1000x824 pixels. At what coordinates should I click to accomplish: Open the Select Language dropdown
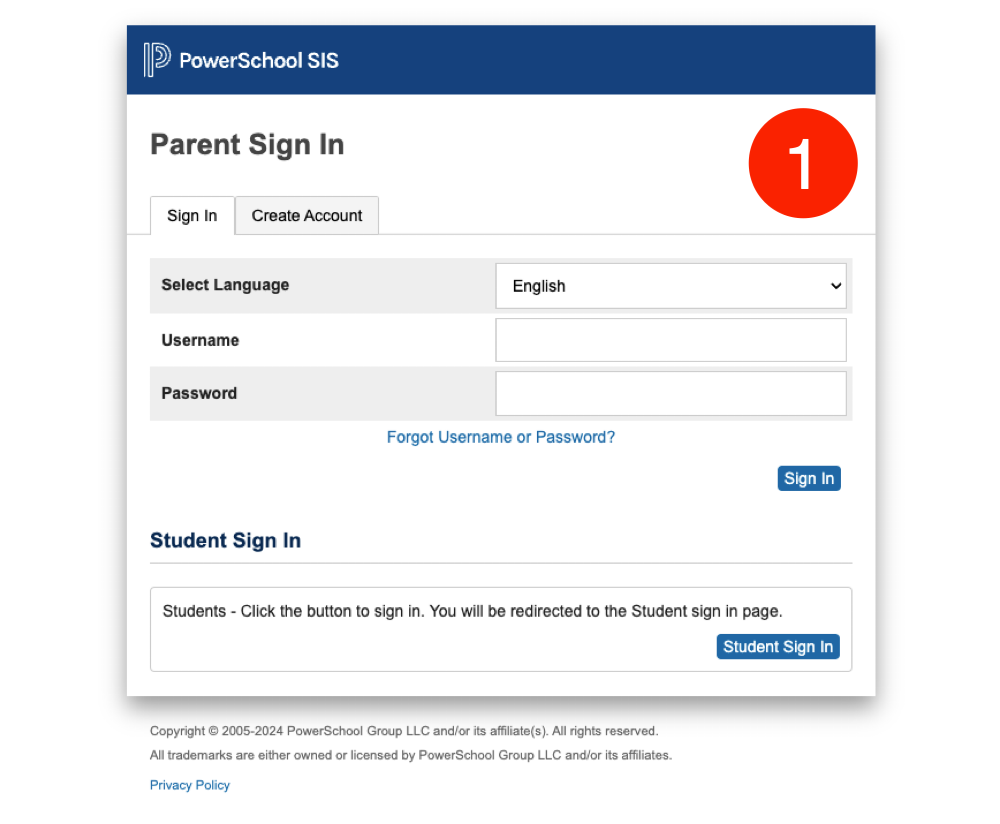(x=671, y=286)
